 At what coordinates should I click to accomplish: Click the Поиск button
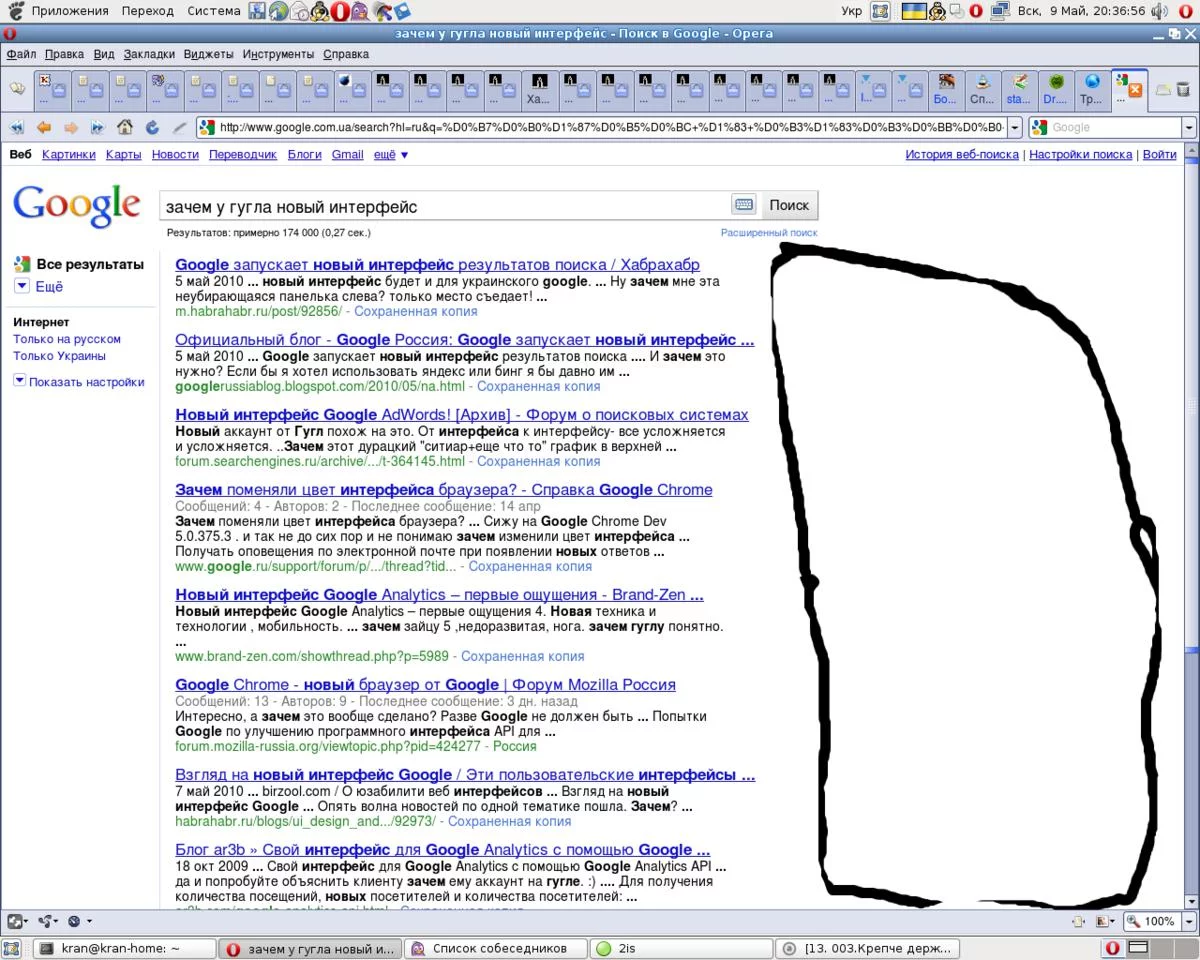pyautogui.click(x=789, y=205)
